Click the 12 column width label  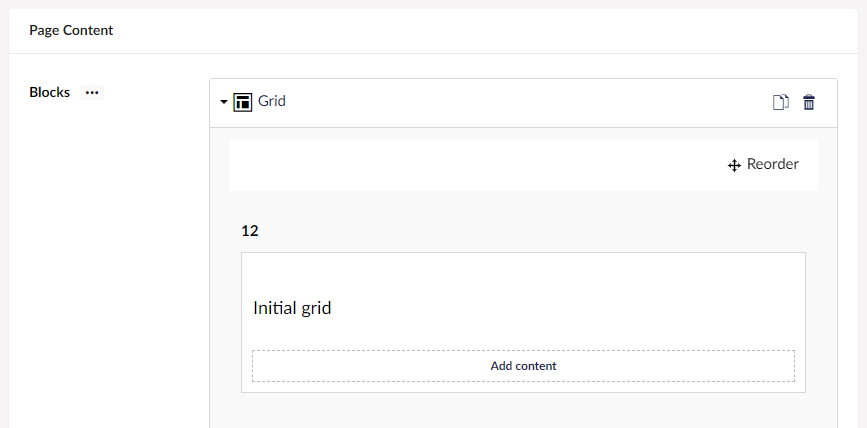(249, 231)
